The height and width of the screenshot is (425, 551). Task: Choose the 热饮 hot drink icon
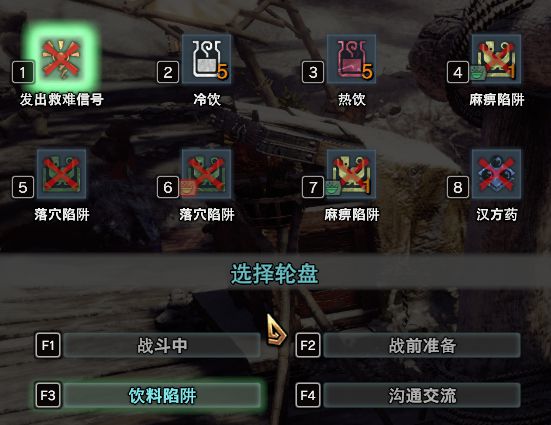point(351,59)
